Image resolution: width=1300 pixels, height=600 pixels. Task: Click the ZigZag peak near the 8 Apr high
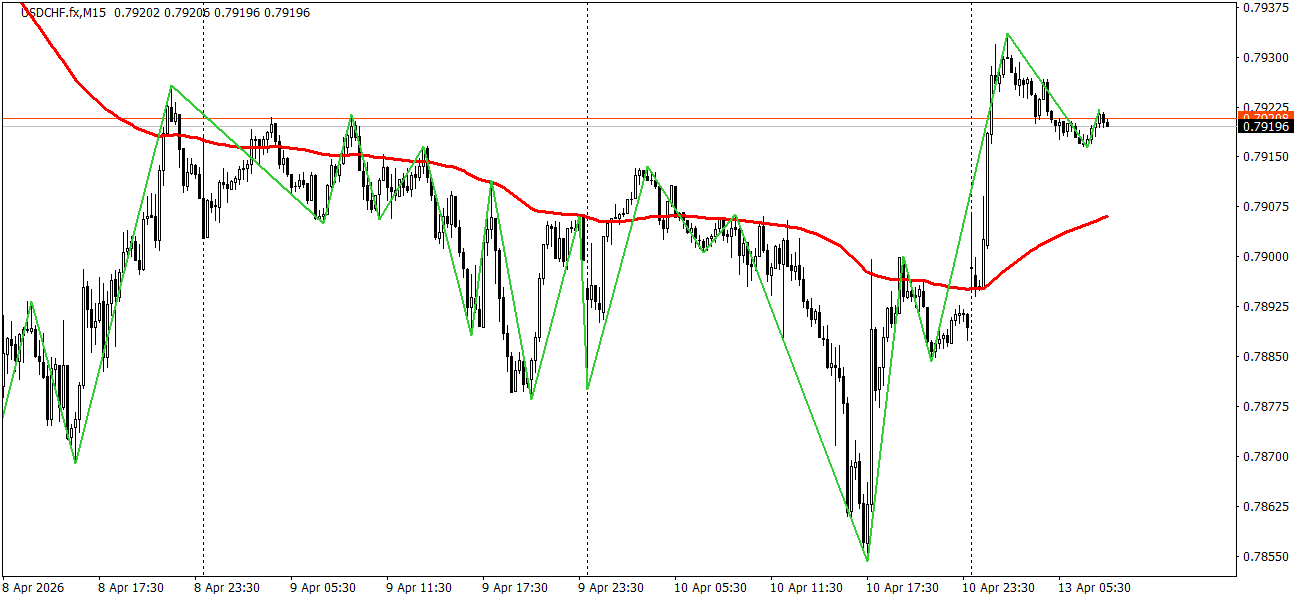click(x=172, y=88)
